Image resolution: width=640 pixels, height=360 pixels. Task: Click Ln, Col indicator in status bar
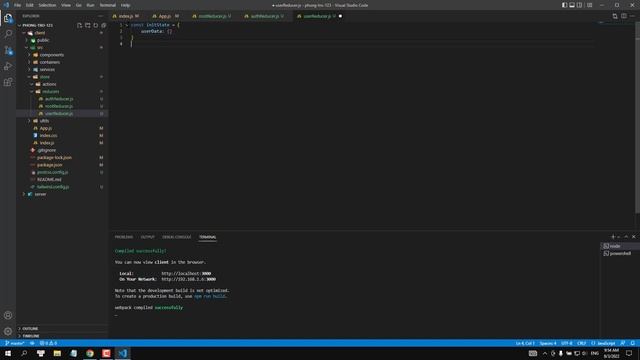[525, 343]
